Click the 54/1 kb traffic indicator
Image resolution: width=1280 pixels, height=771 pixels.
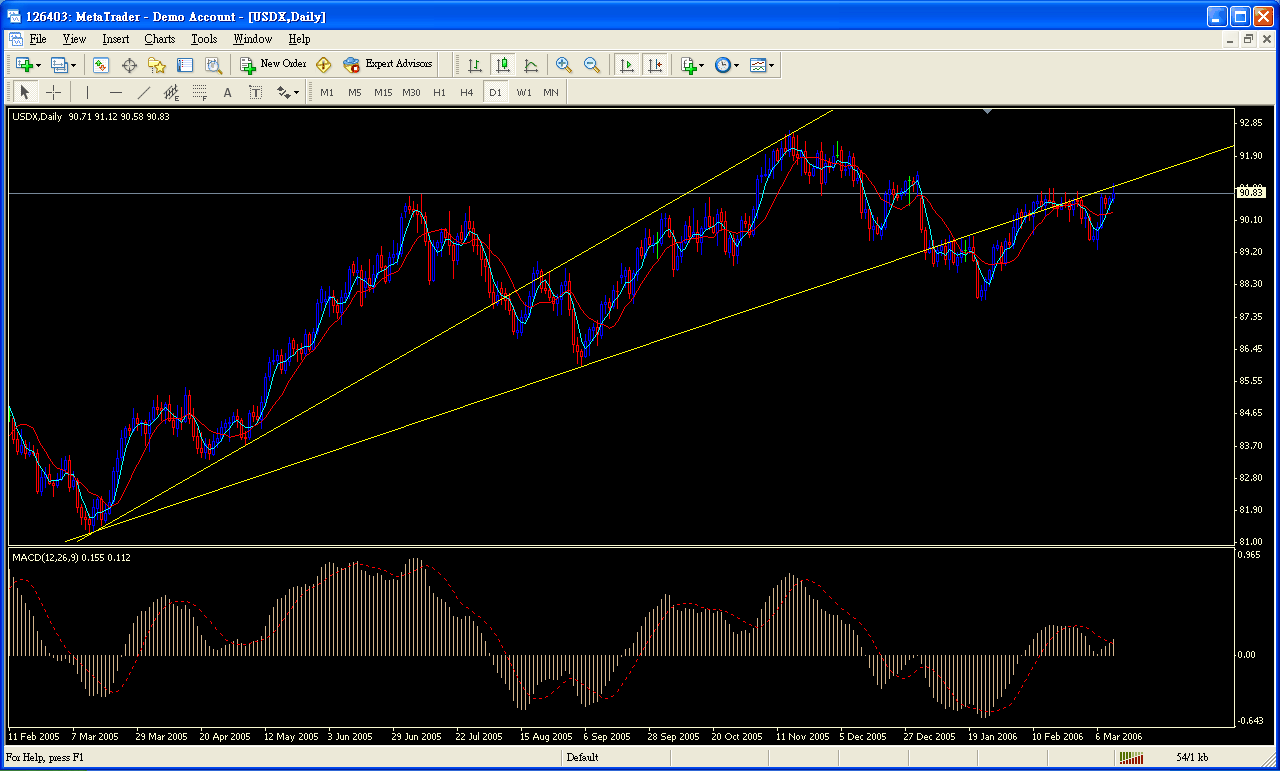[1194, 758]
